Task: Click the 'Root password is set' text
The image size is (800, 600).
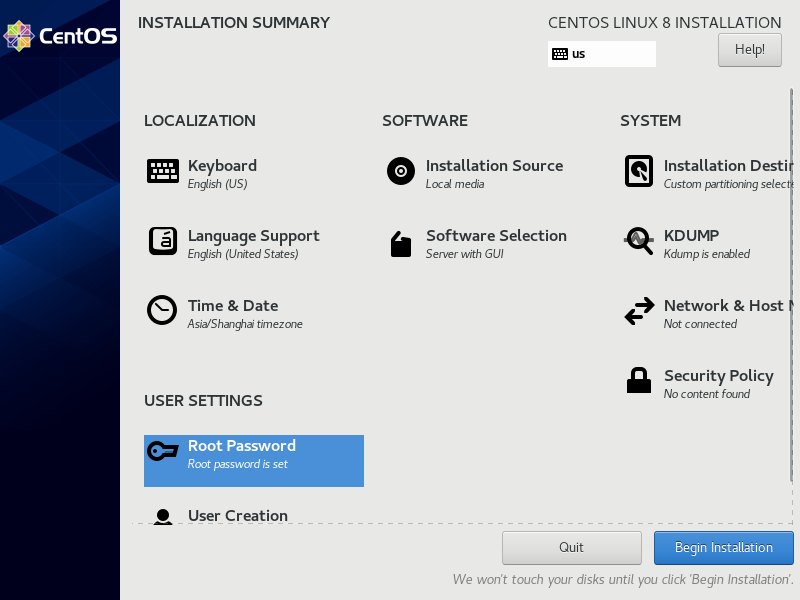Action: pyautogui.click(x=238, y=464)
